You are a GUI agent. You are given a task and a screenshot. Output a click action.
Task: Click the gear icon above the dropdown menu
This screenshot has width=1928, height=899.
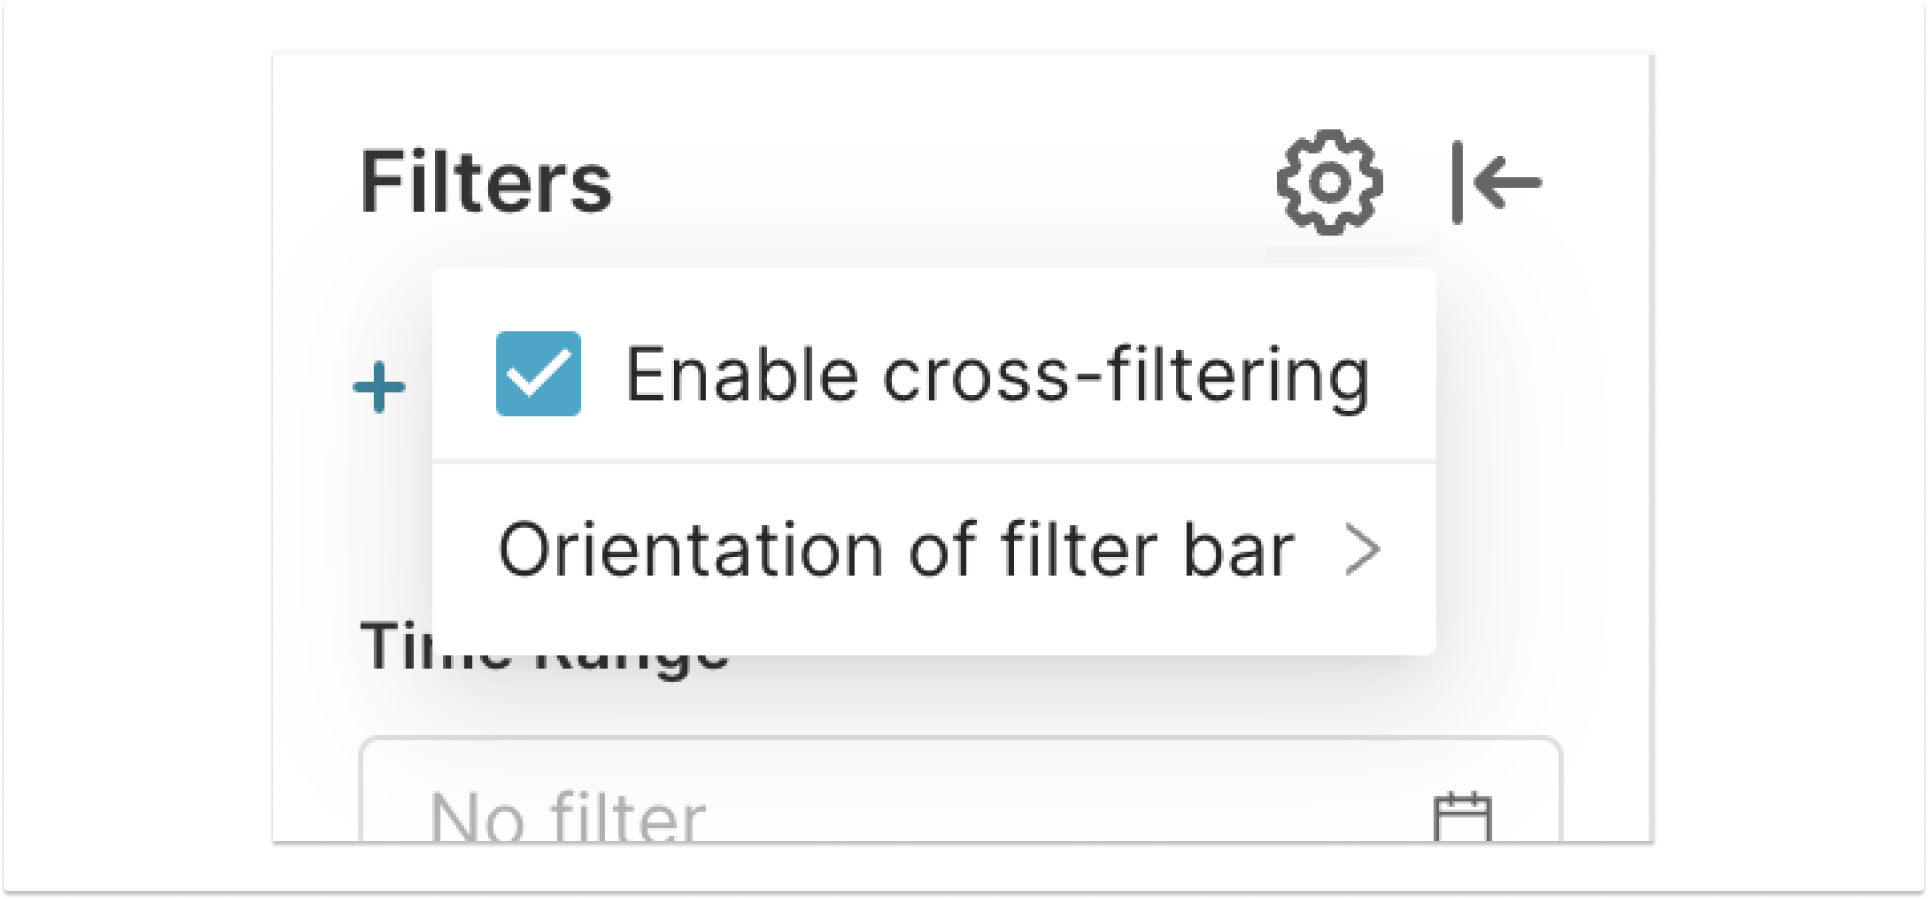tap(1330, 183)
